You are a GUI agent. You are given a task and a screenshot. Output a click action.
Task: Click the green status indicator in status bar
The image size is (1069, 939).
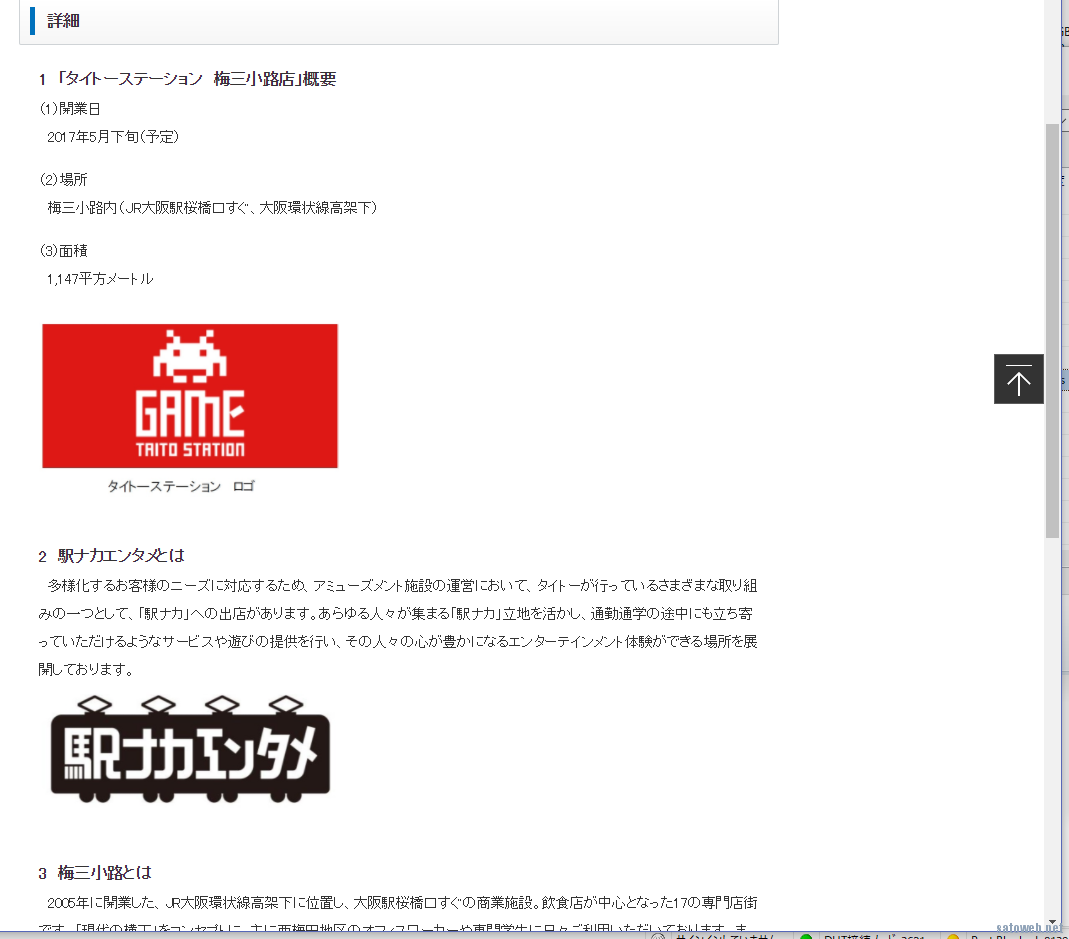[x=806, y=936]
